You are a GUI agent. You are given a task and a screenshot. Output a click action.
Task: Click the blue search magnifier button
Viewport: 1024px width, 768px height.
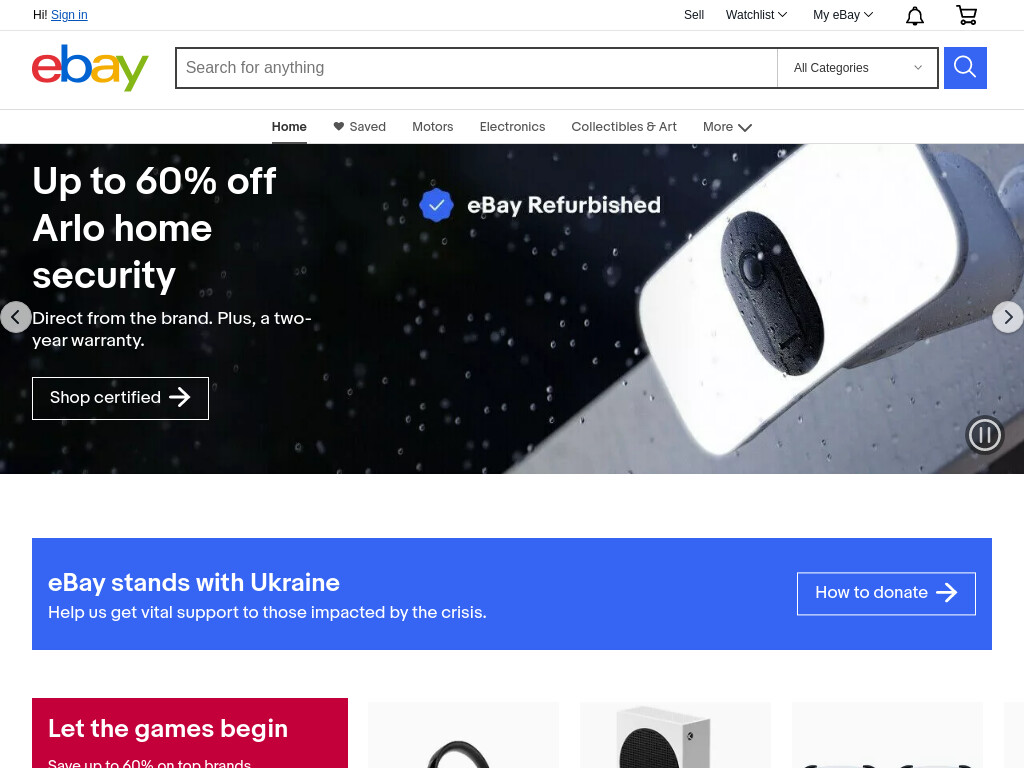(x=965, y=67)
